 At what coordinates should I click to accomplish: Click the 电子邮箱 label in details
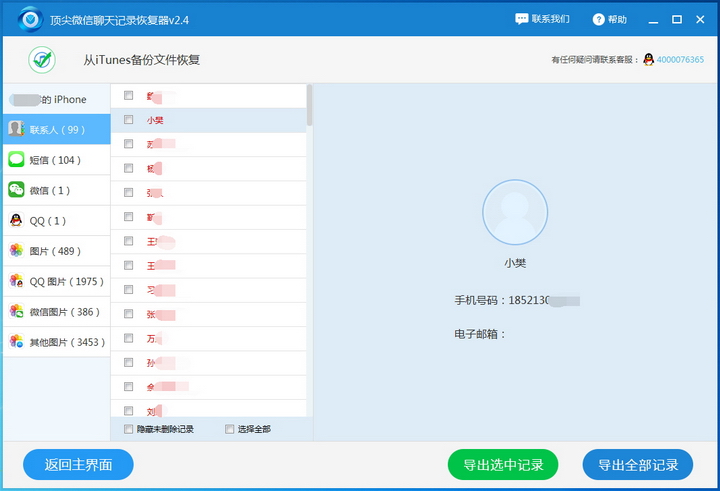[x=479, y=334]
